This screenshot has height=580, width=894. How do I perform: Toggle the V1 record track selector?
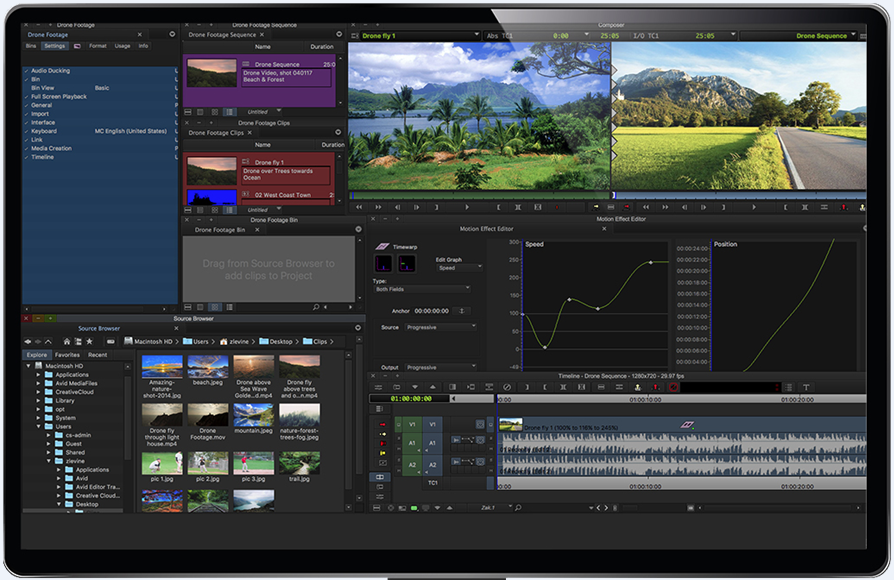pos(434,424)
